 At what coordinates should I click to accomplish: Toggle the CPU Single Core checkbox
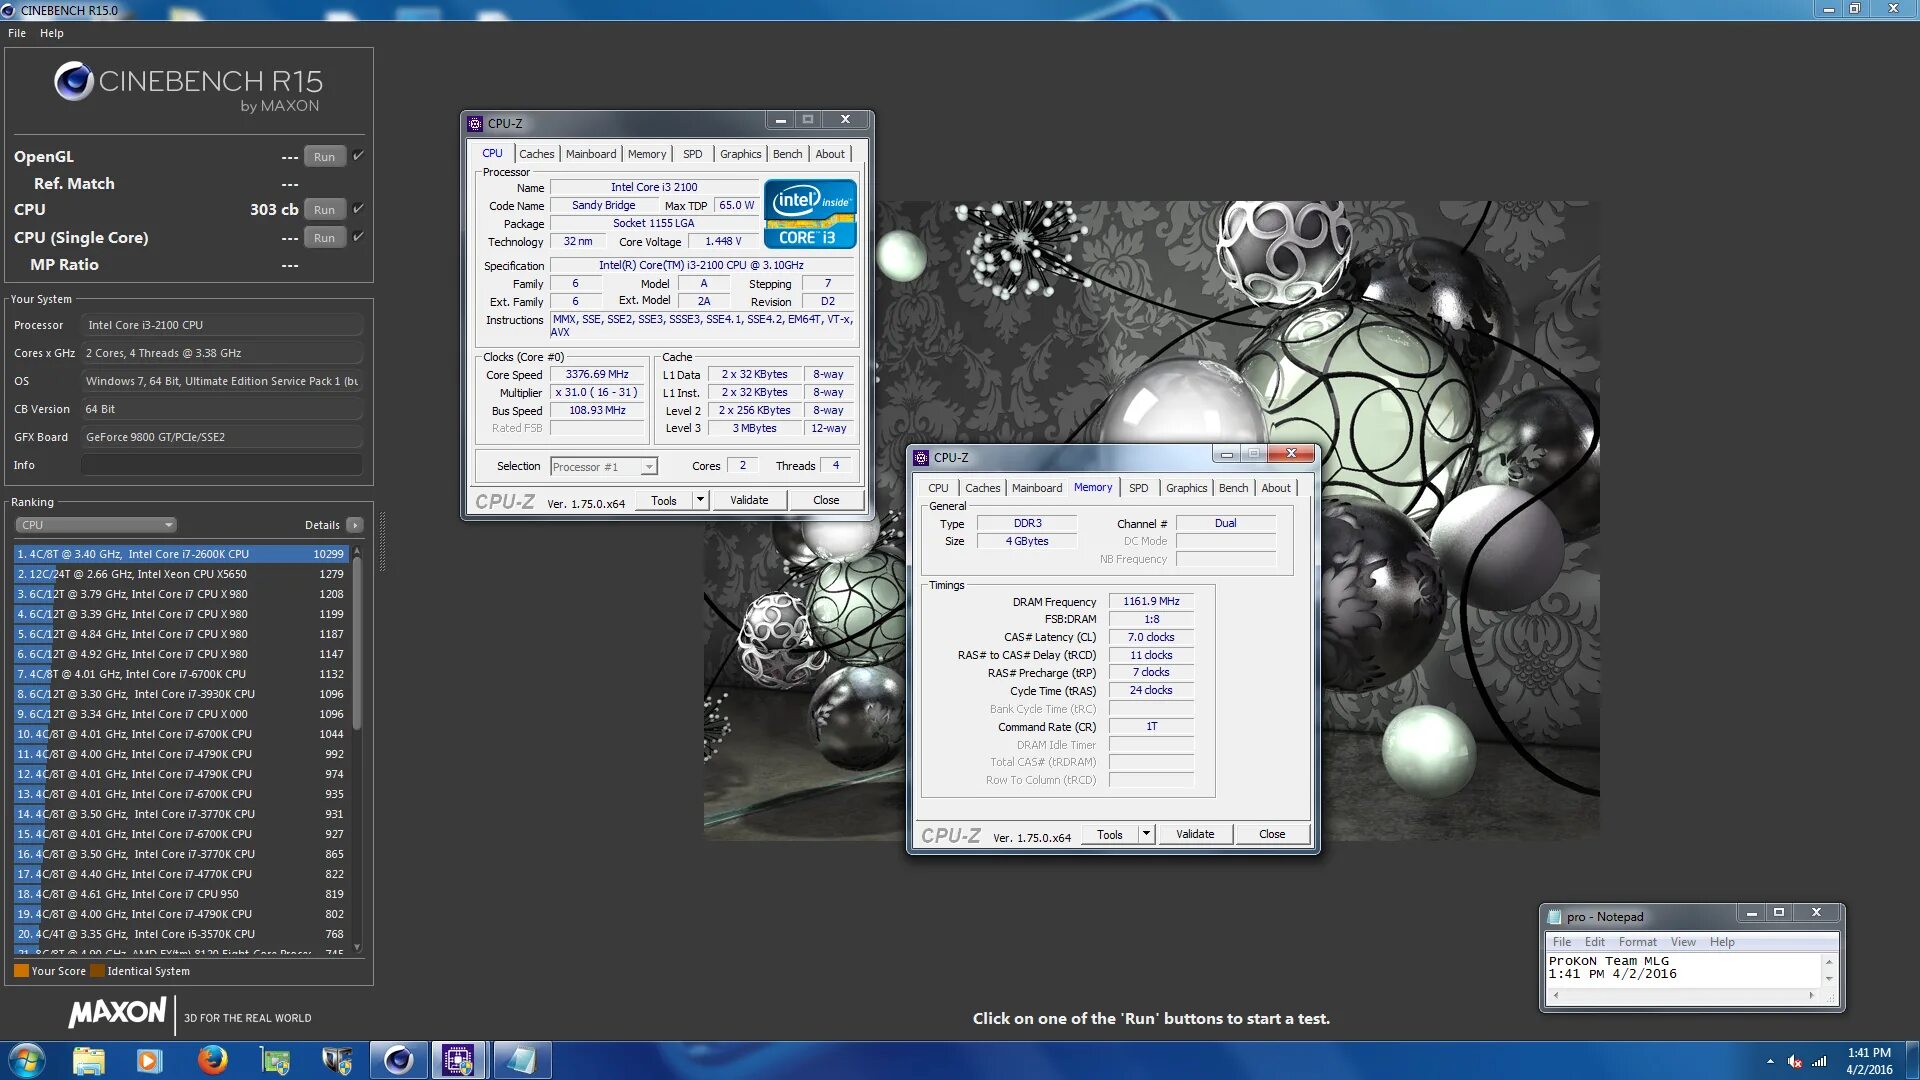[358, 236]
